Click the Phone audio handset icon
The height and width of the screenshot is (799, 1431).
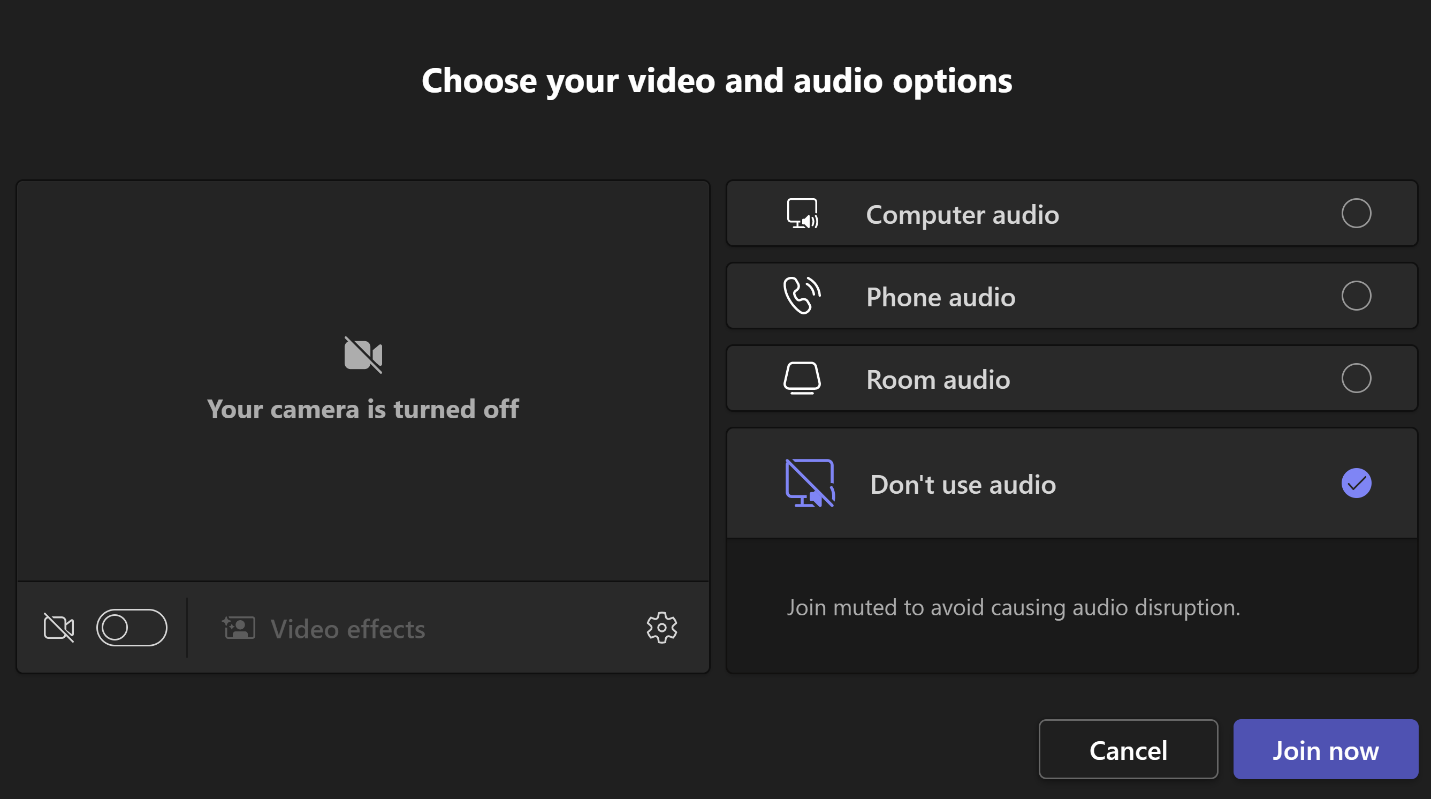point(801,296)
